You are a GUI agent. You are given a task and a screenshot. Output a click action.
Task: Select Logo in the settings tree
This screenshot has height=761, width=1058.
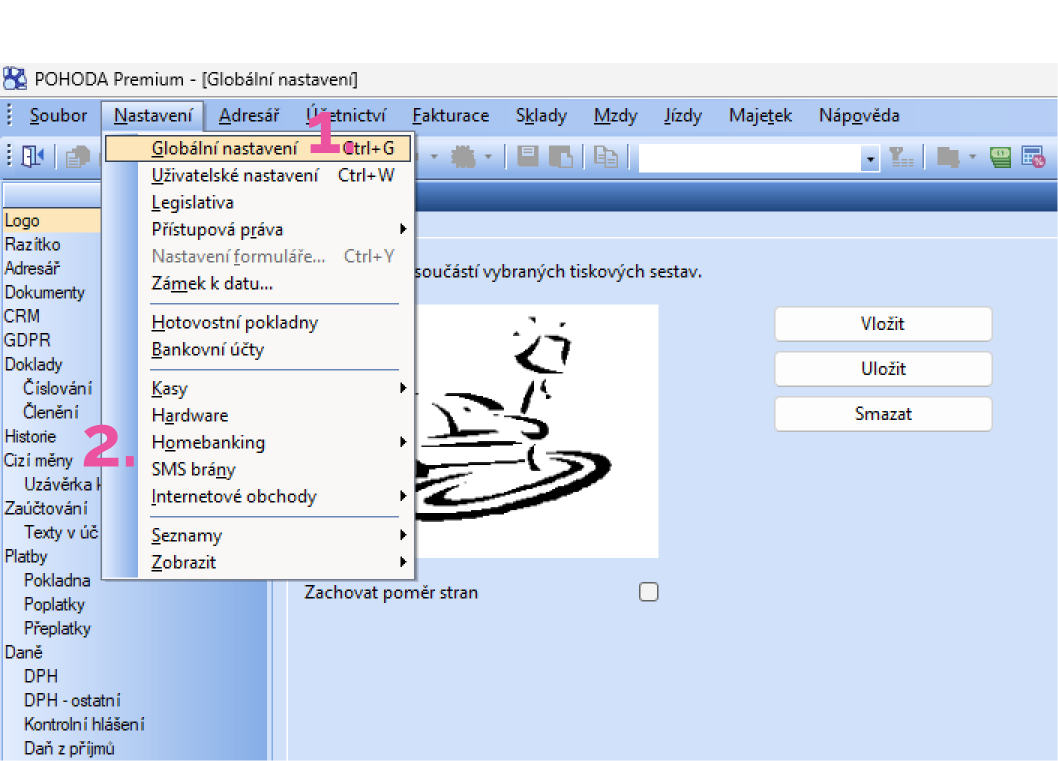coord(22,221)
